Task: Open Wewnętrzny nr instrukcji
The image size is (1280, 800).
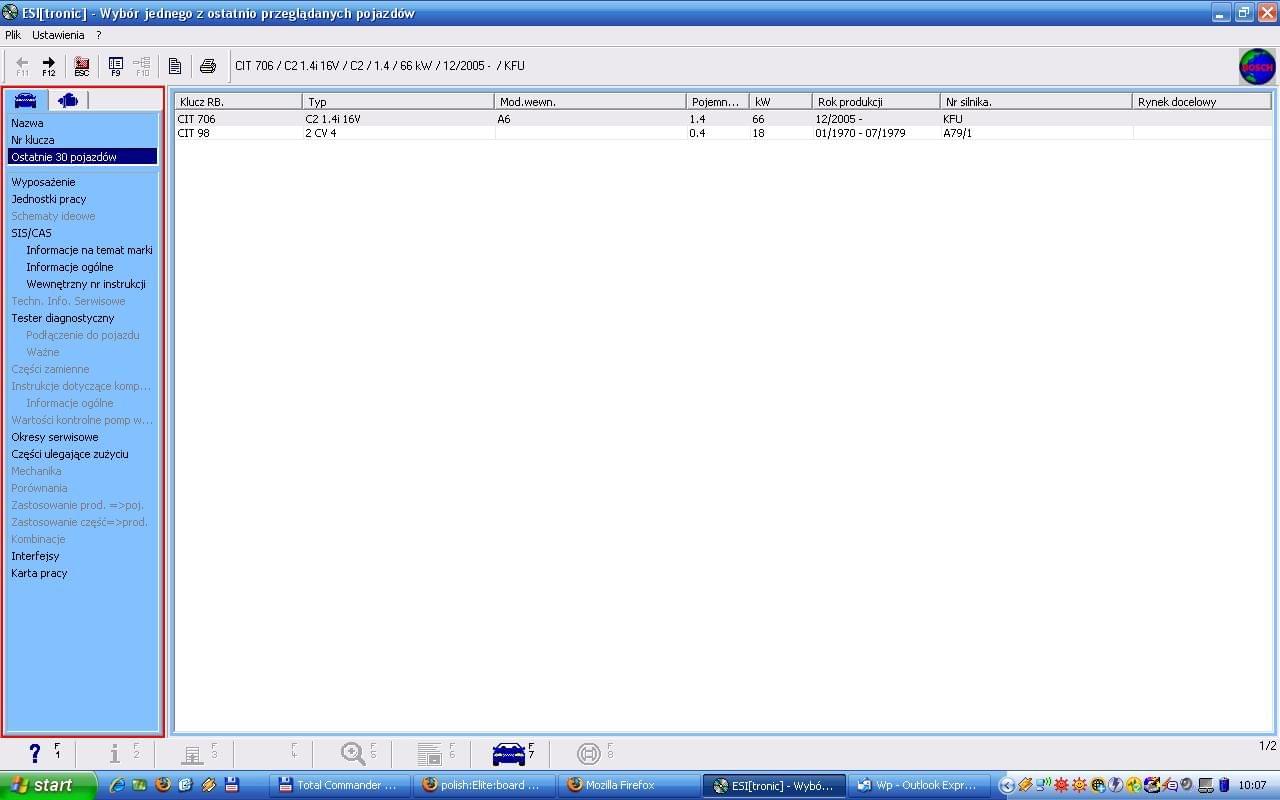Action: (x=86, y=284)
